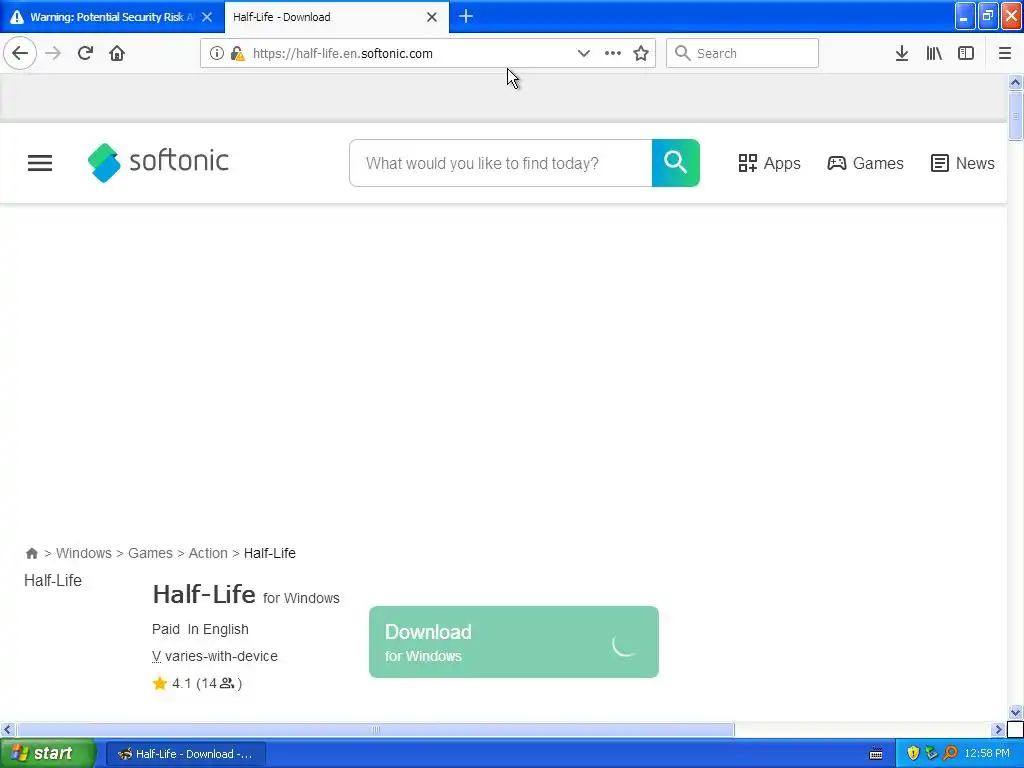Follow the Windows breadcrumb link
1024x768 pixels.
point(84,553)
